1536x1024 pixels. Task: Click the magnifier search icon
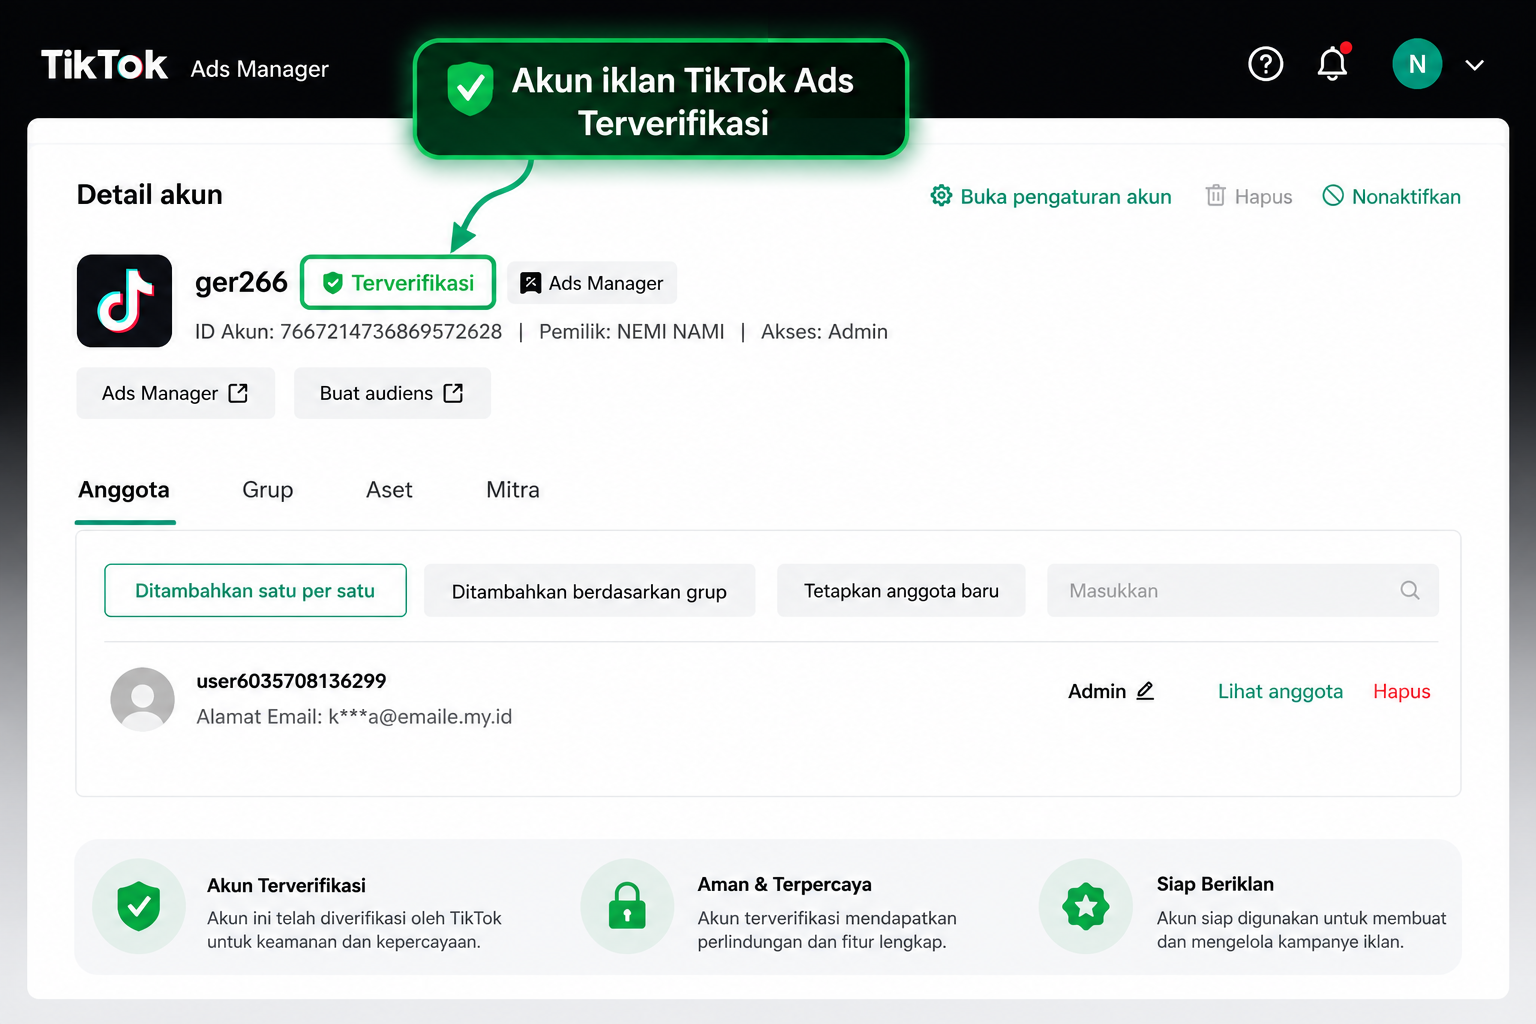[x=1410, y=590]
